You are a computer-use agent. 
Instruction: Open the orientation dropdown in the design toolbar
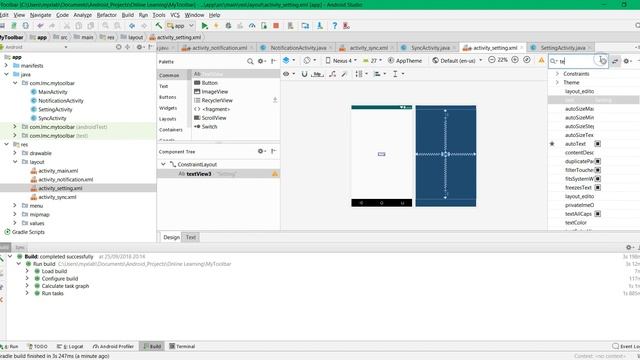coord(310,60)
